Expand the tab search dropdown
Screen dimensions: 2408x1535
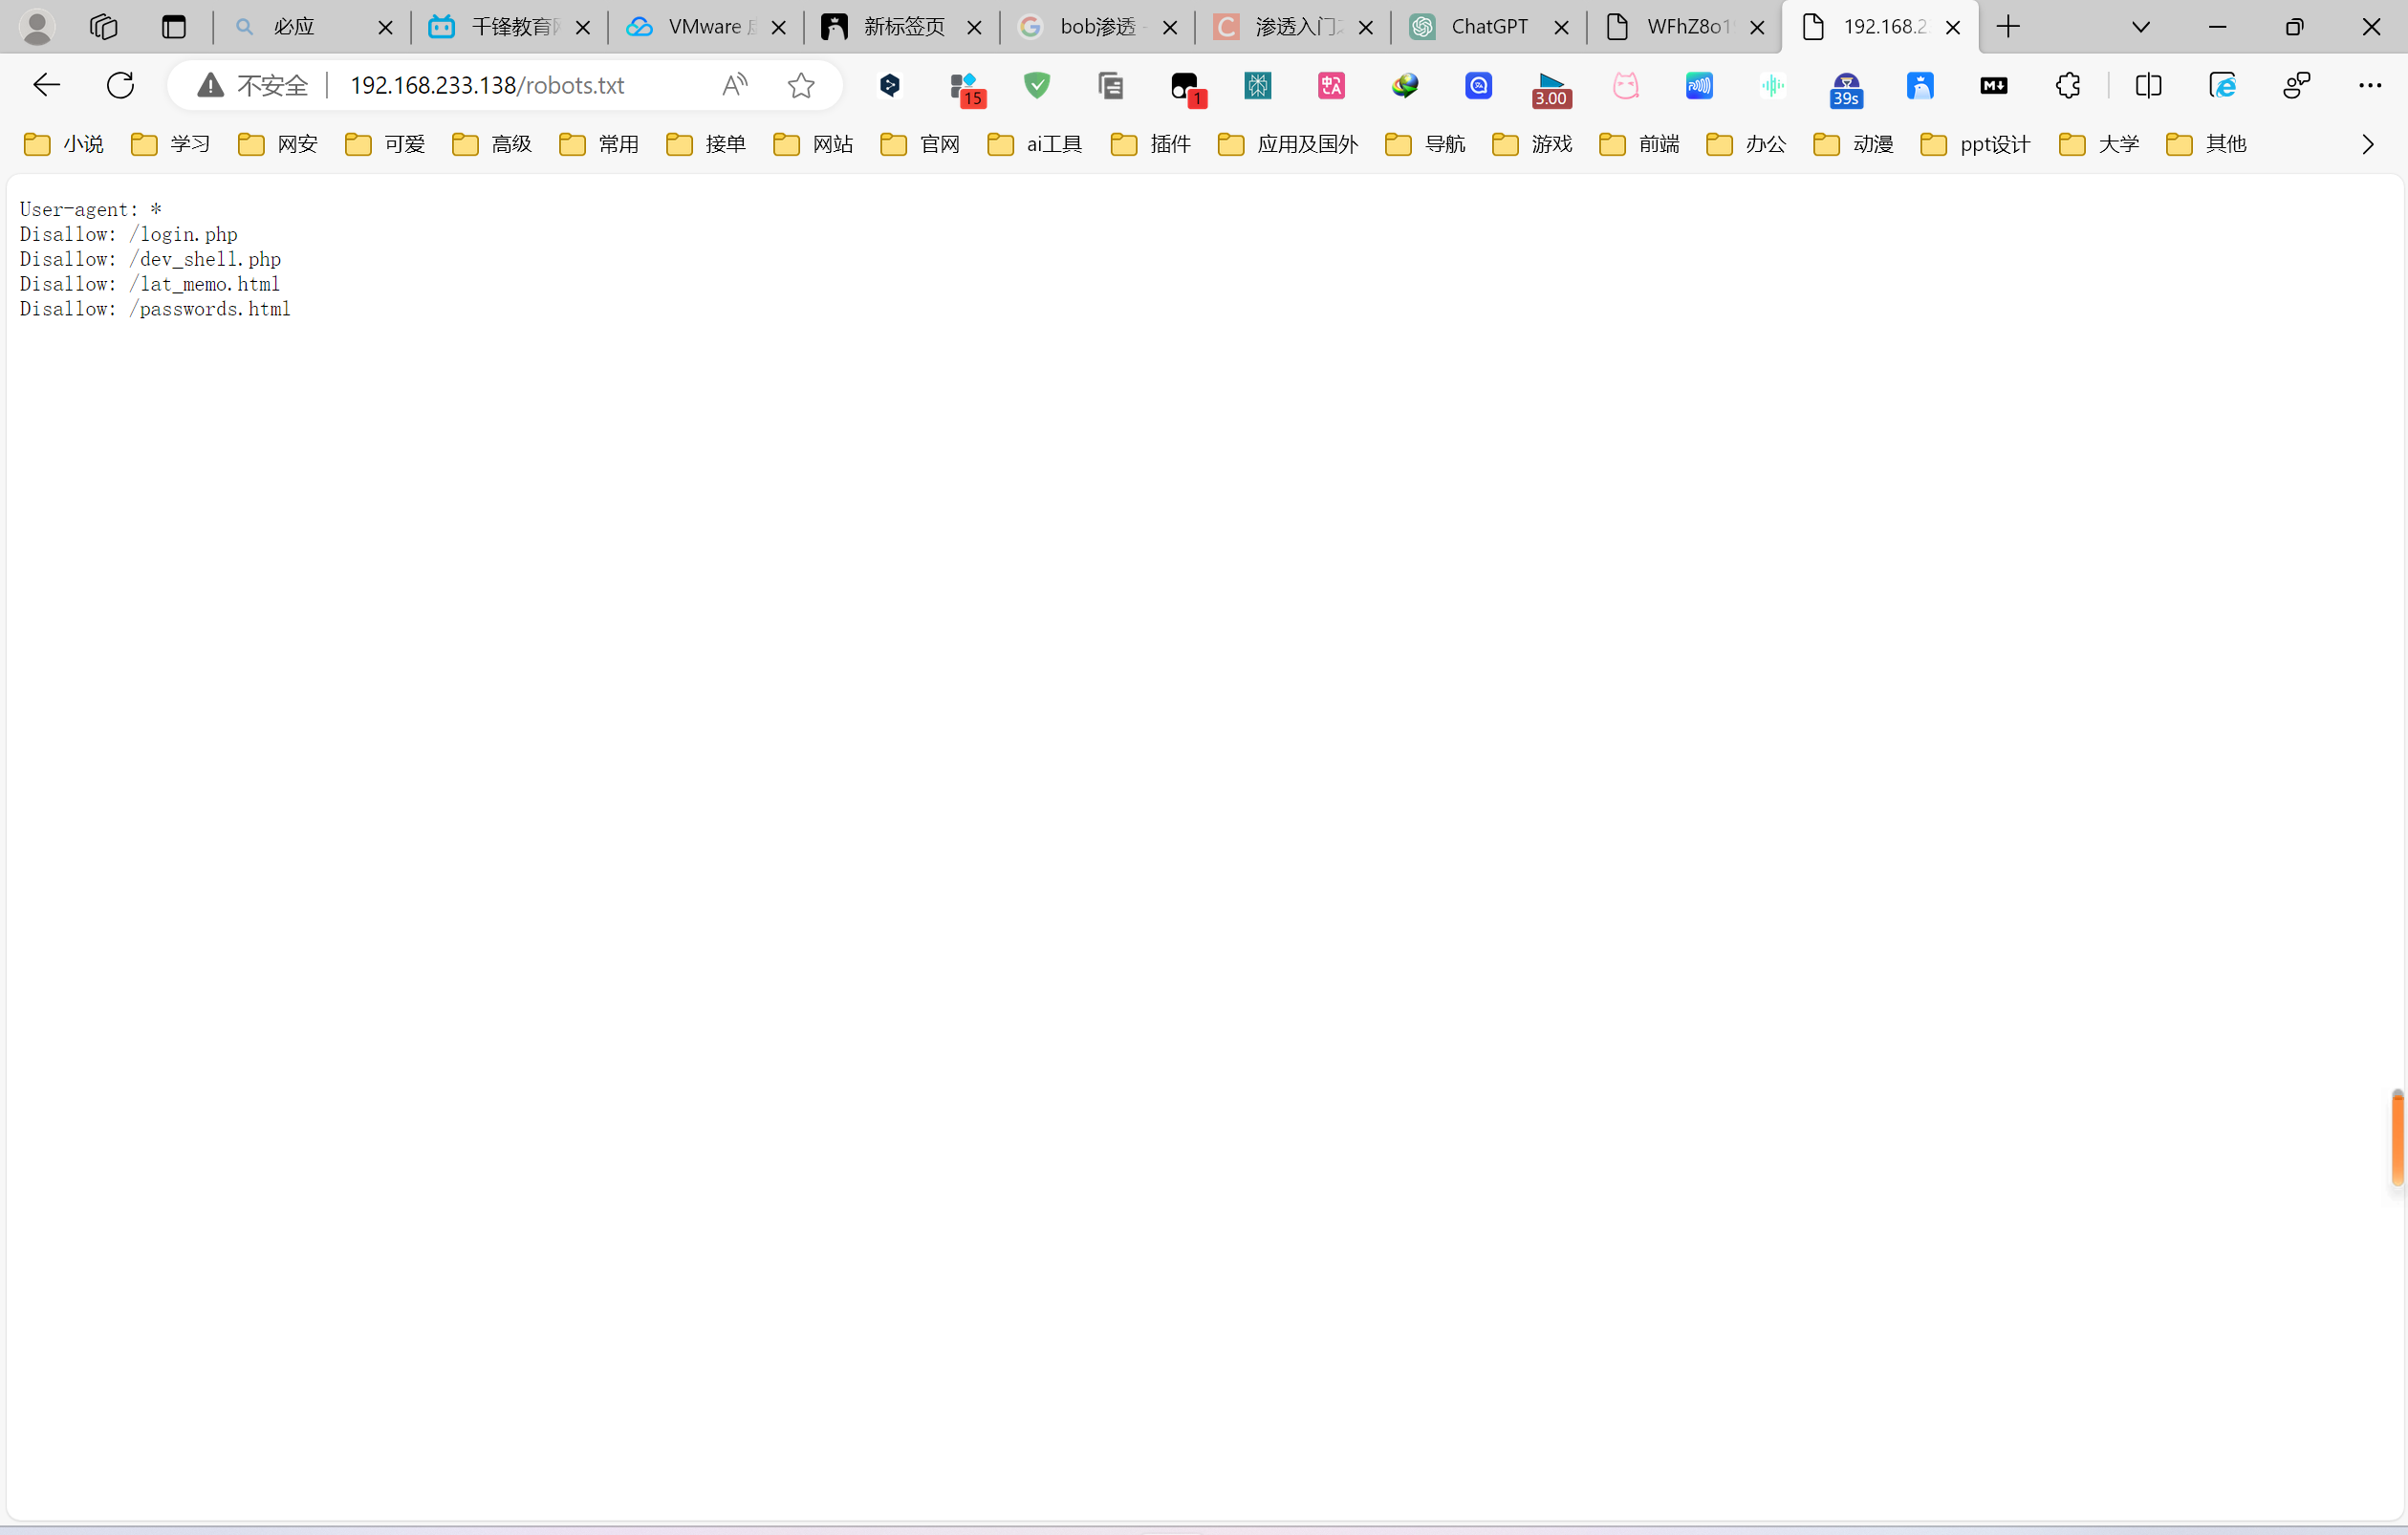pos(2141,27)
